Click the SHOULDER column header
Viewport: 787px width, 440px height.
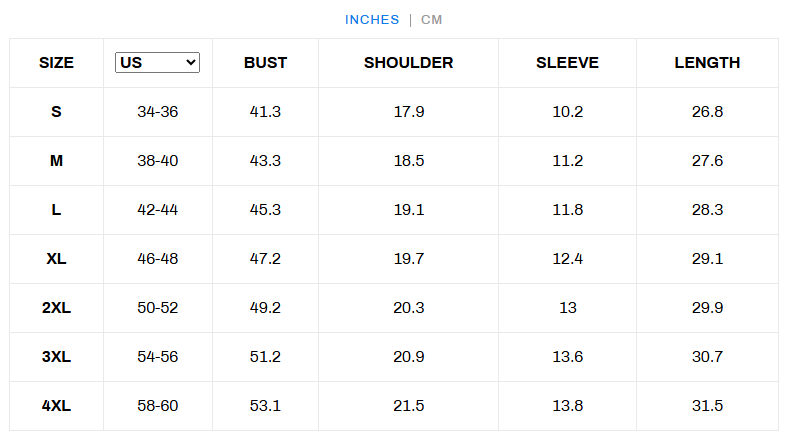pos(409,63)
